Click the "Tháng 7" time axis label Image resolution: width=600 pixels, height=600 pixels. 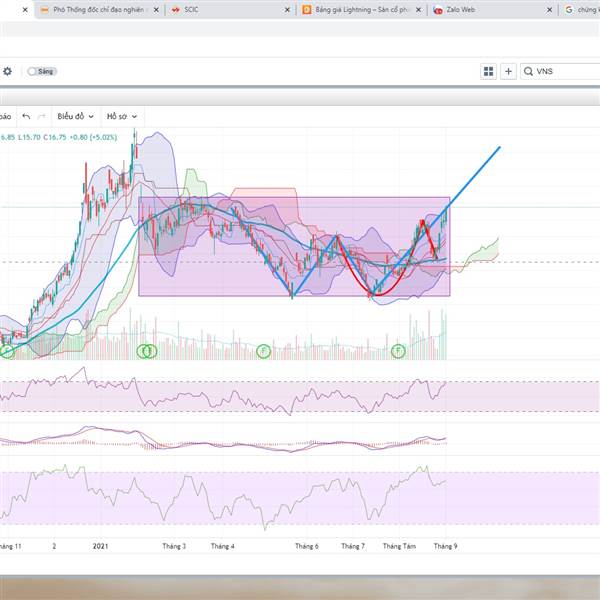(353, 546)
